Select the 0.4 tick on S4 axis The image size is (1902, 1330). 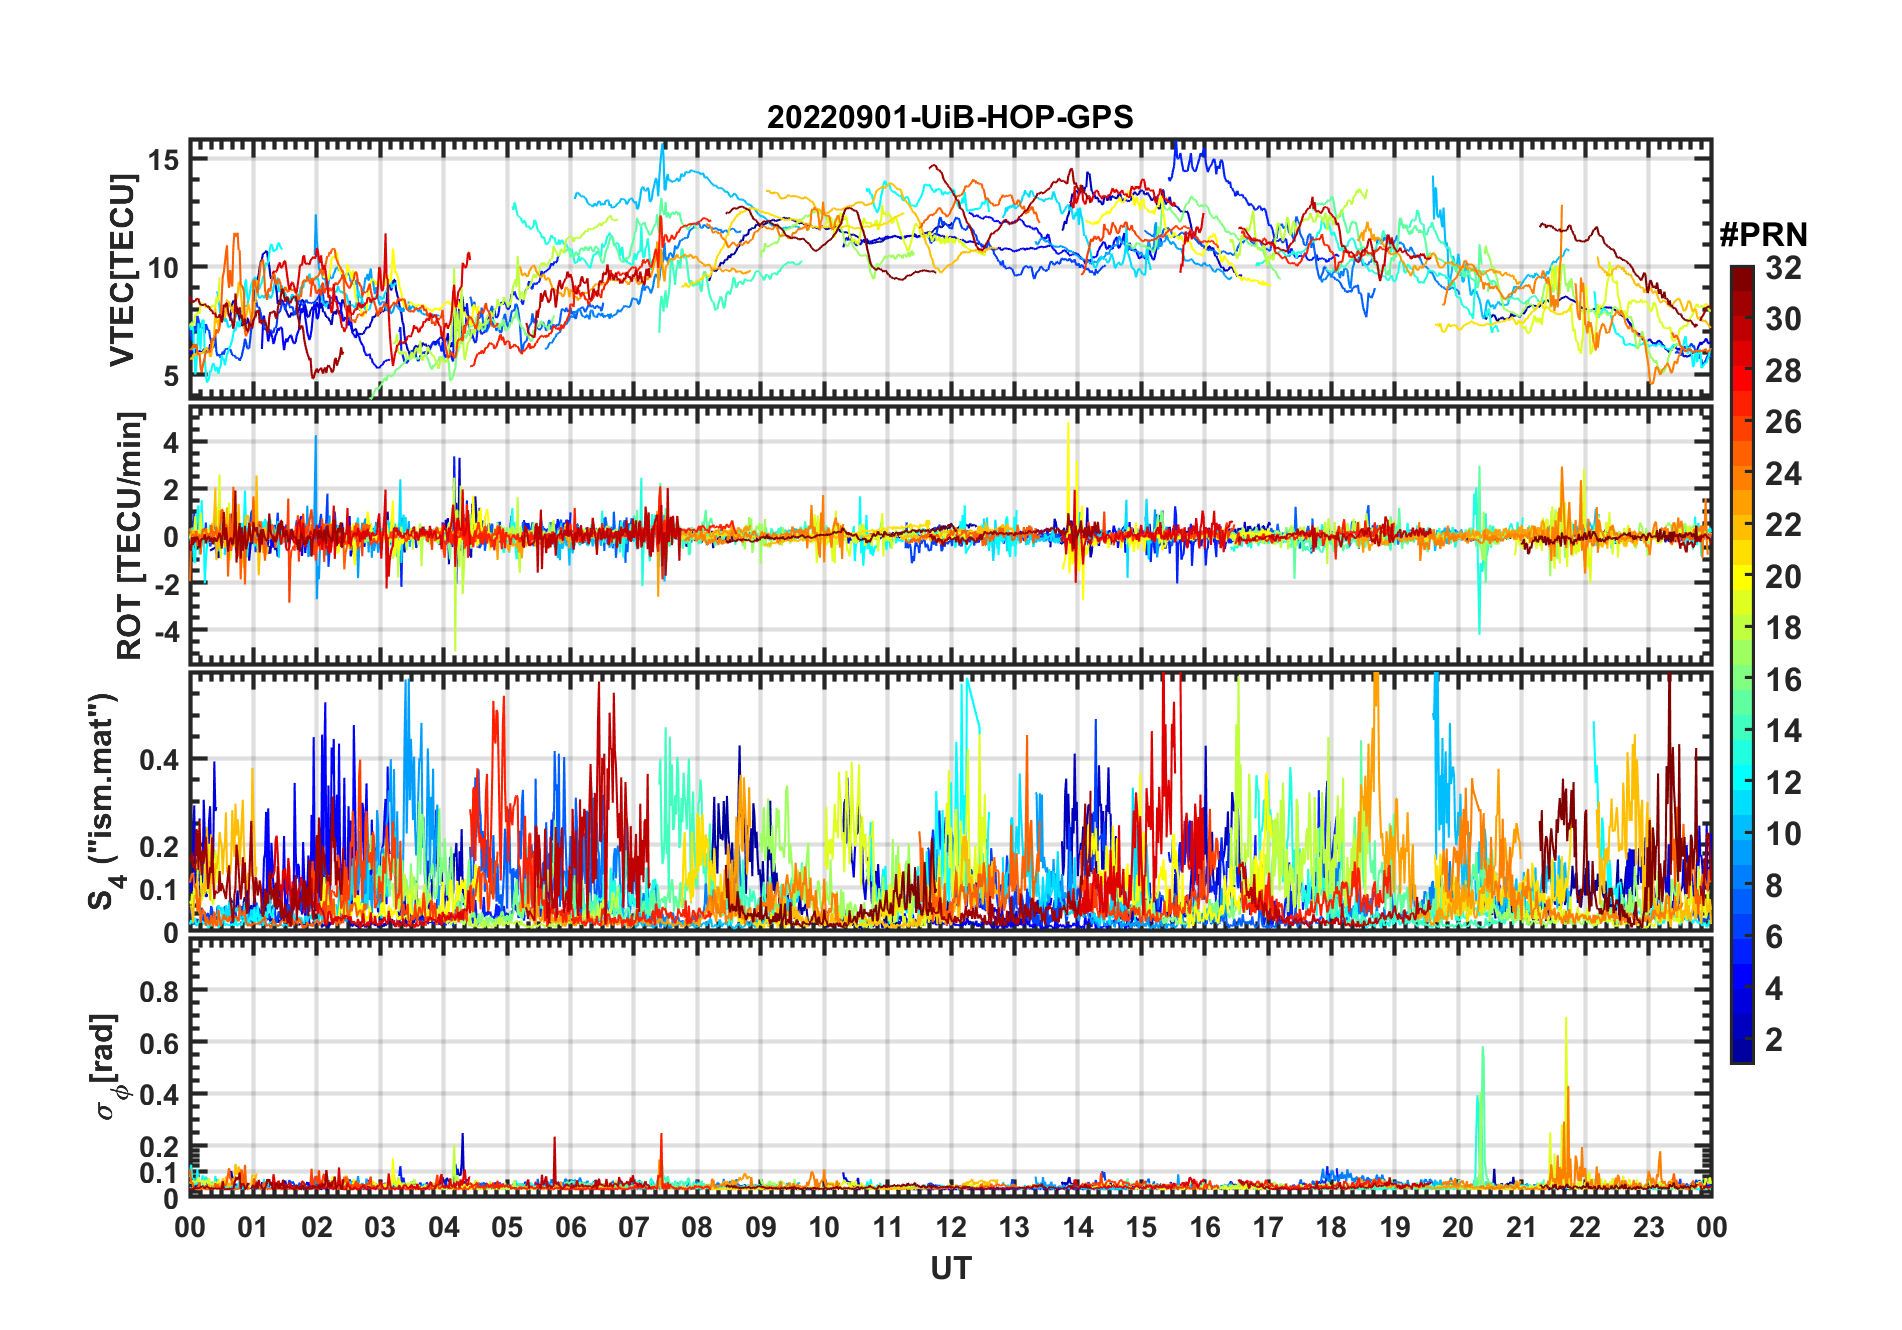(160, 759)
